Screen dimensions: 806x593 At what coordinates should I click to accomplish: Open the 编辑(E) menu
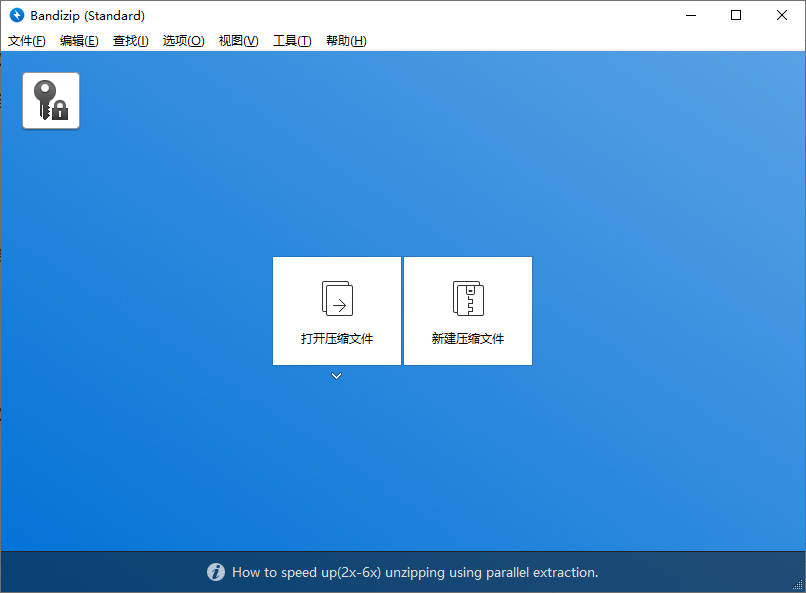tap(79, 41)
